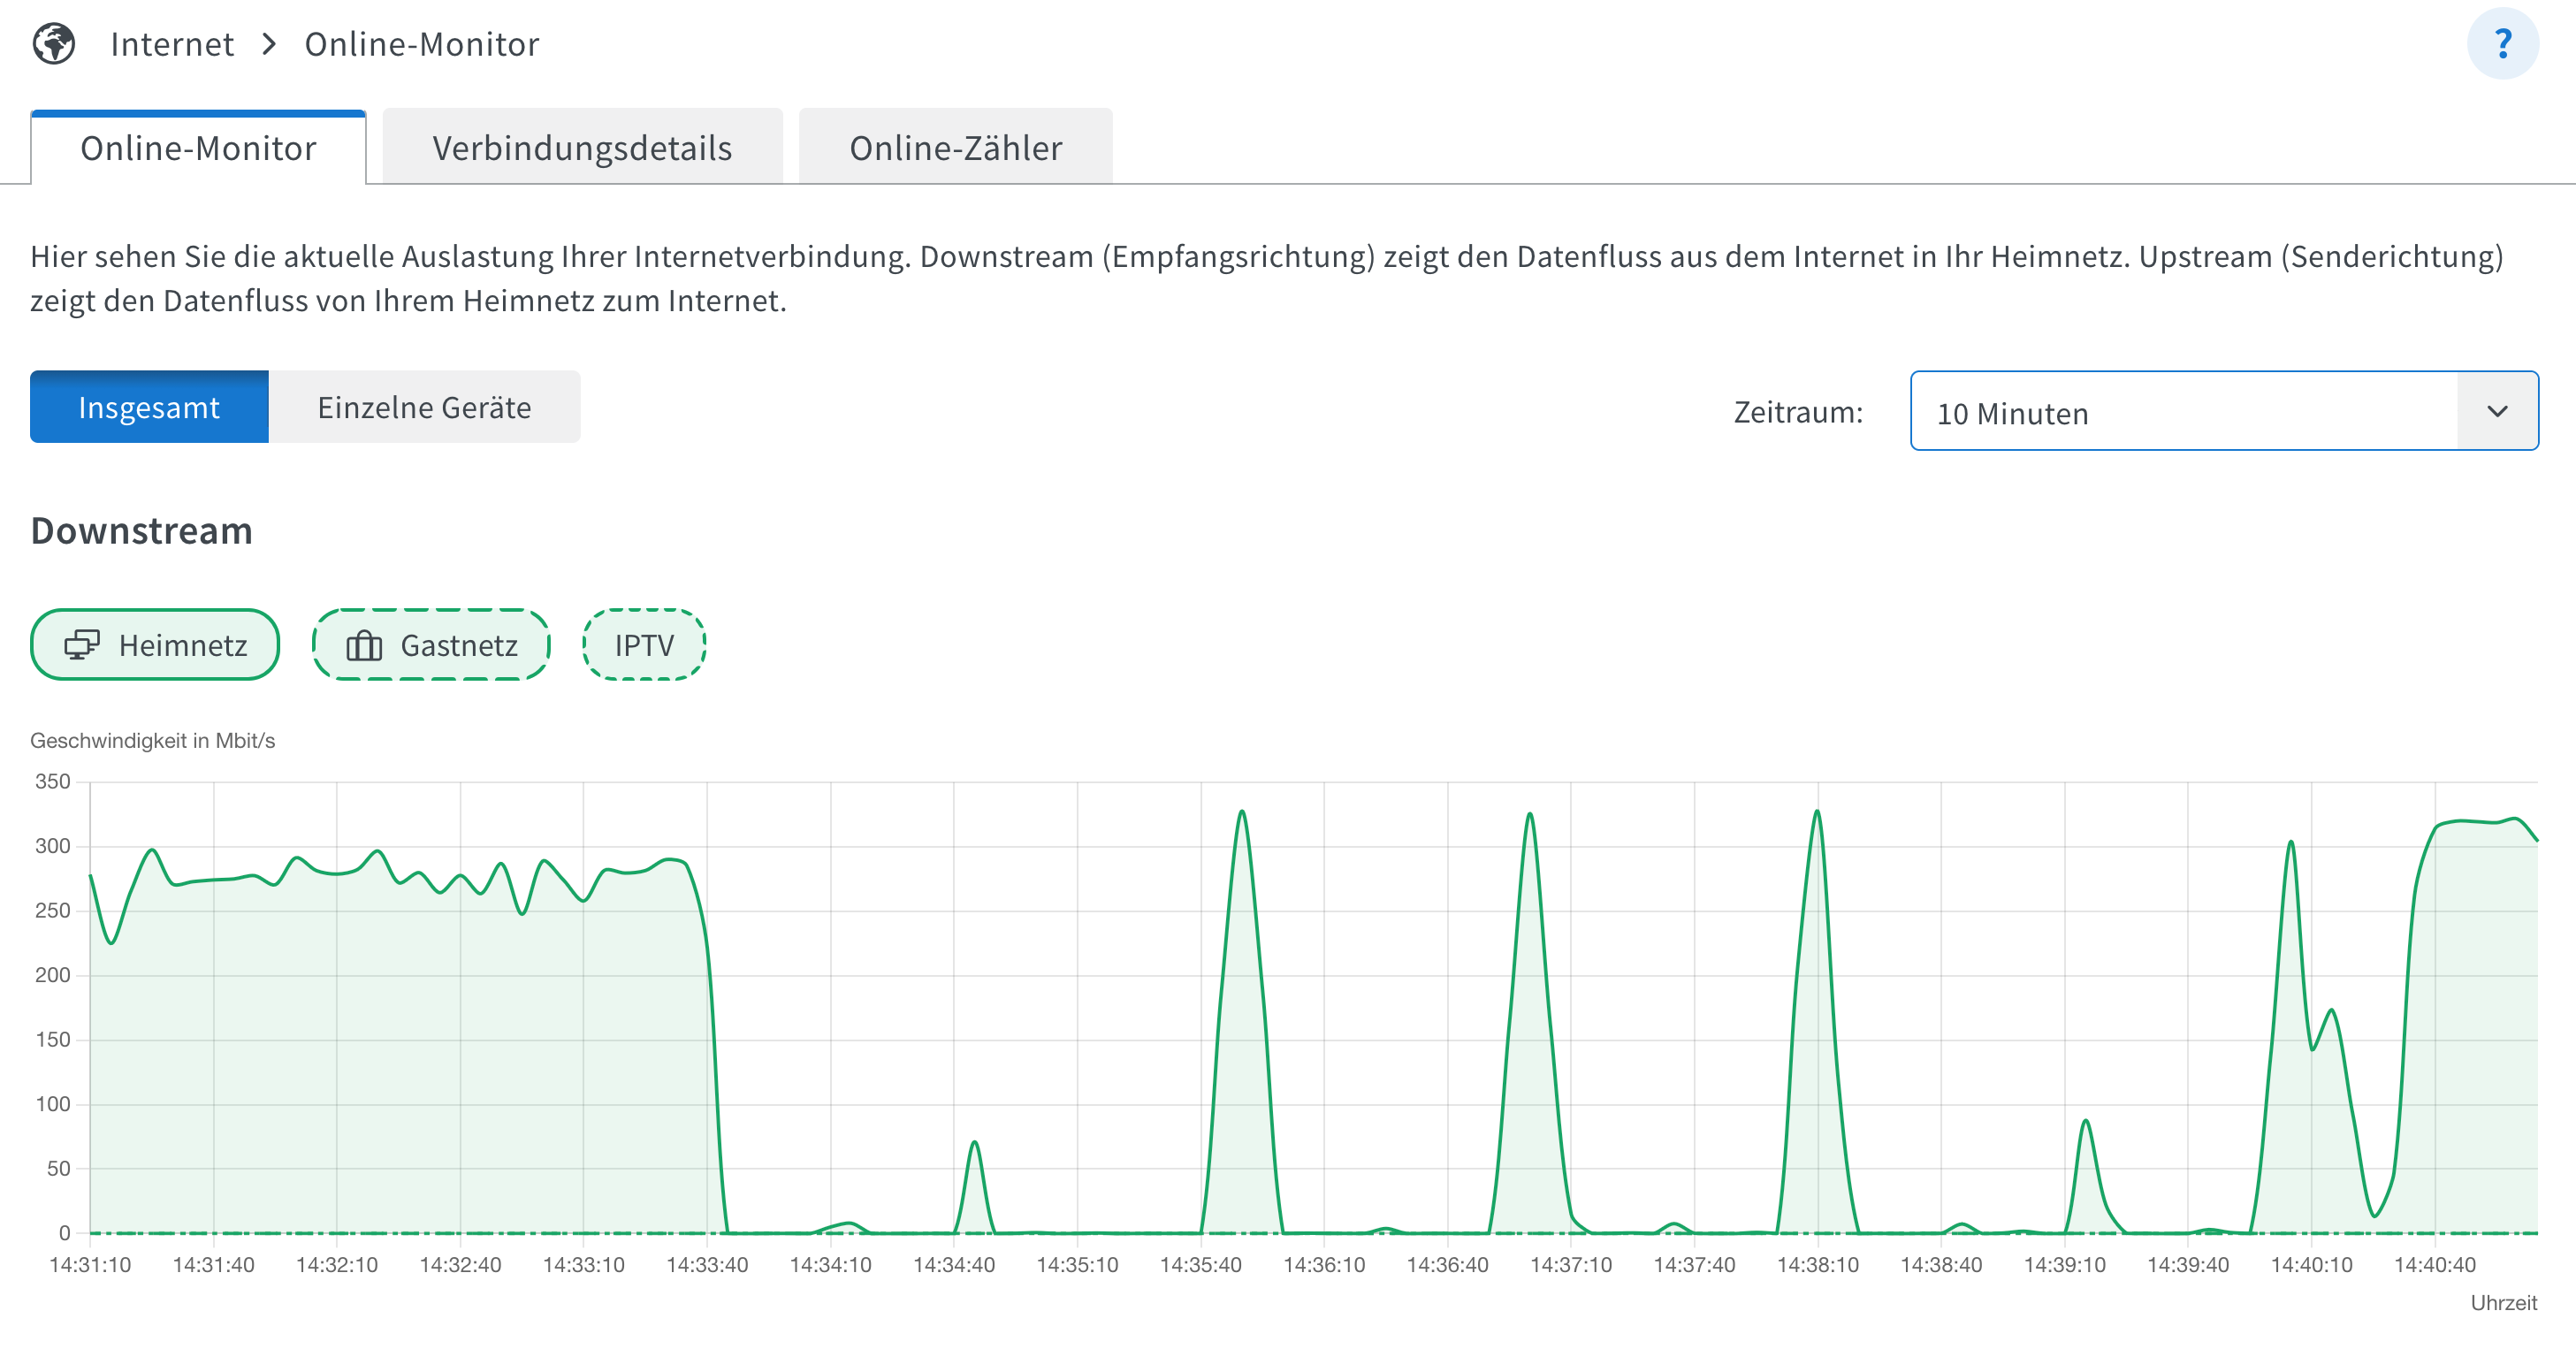This screenshot has height=1349, width=2576.
Task: Click the globe icon beside Internet
Action: (54, 44)
